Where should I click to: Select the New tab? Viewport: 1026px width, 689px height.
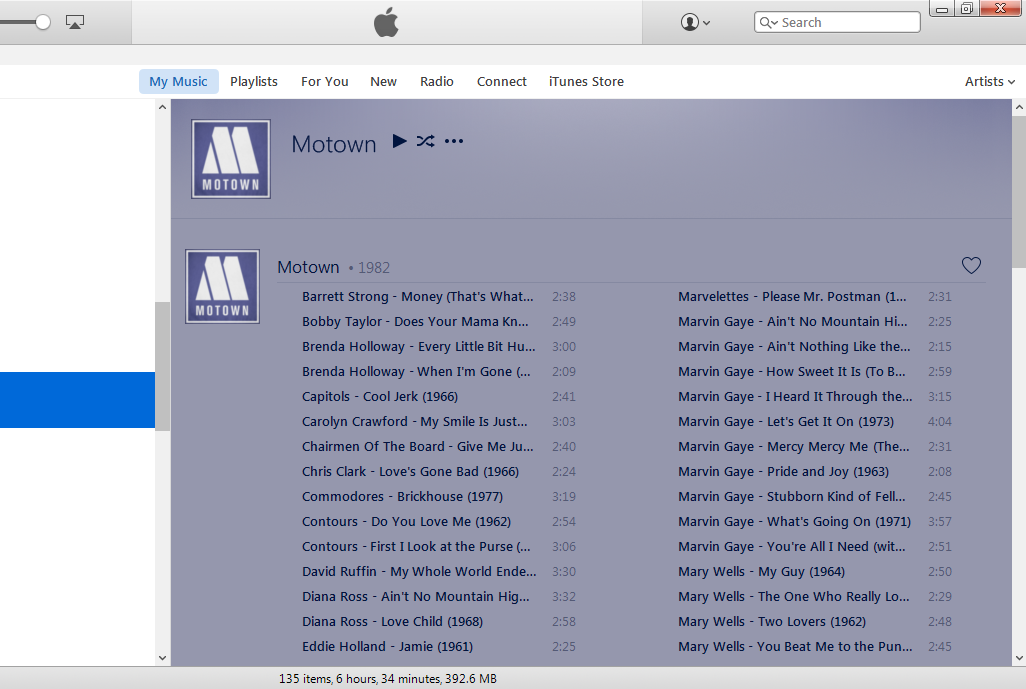[x=383, y=82]
